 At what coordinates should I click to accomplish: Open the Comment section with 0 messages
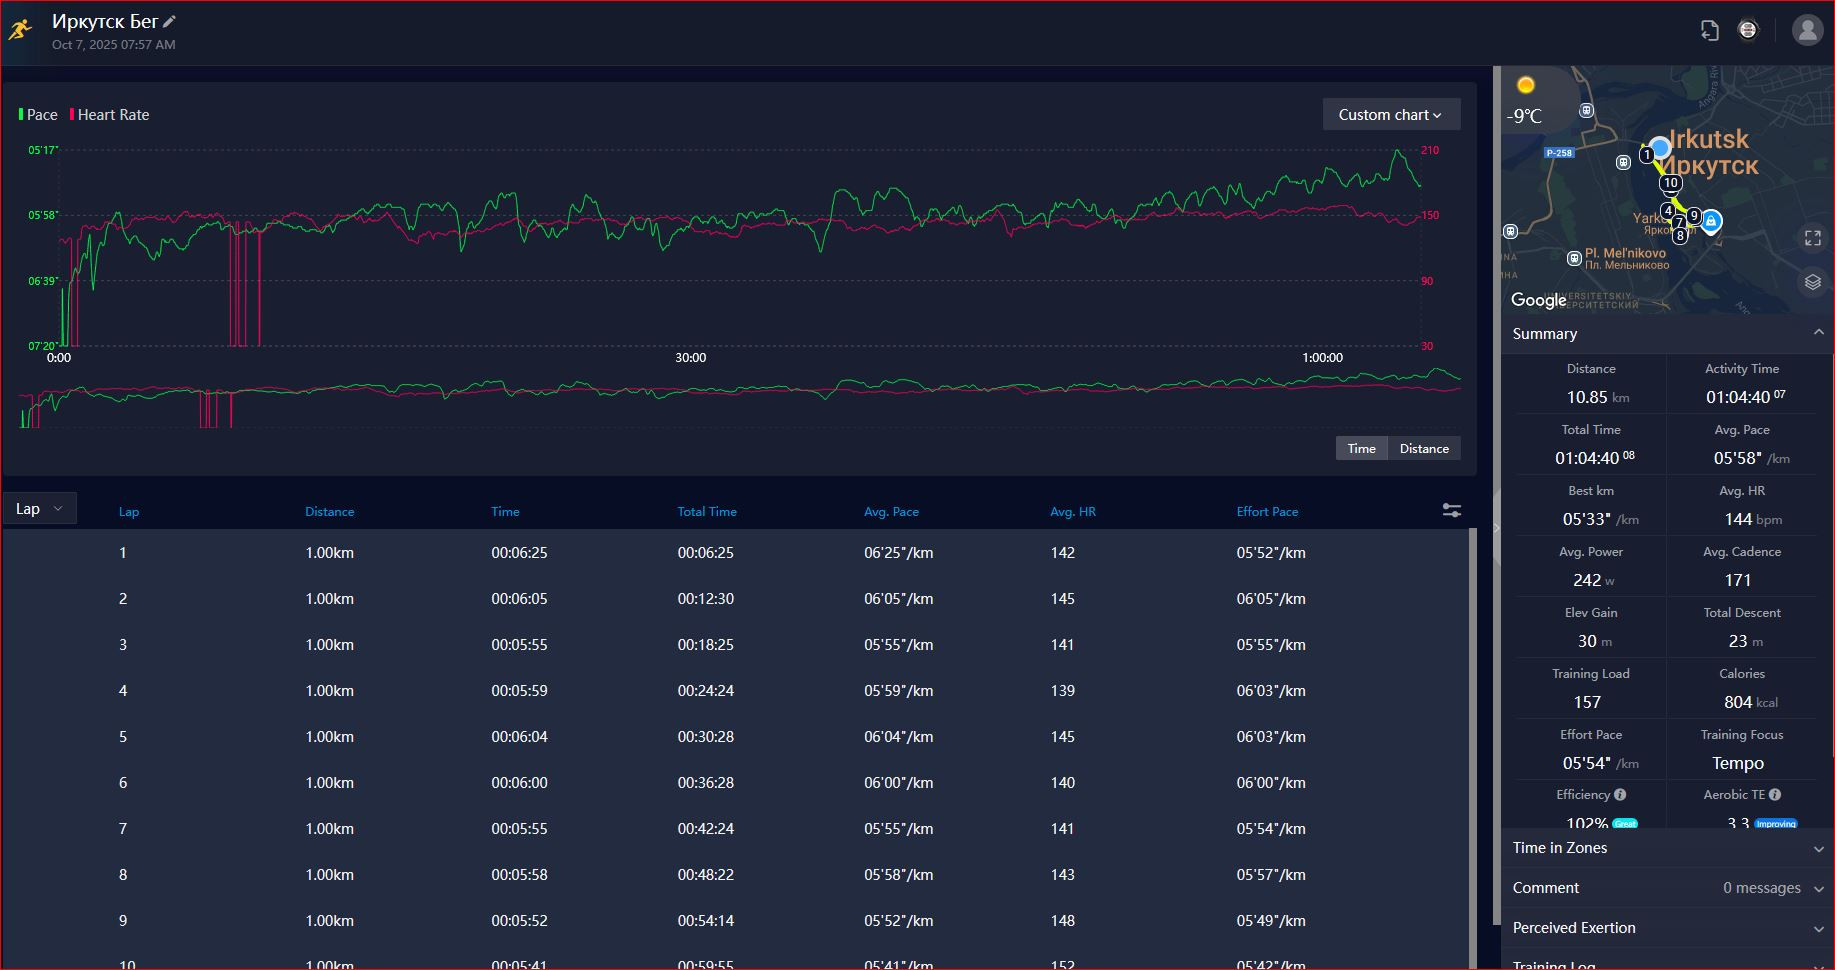click(1666, 888)
